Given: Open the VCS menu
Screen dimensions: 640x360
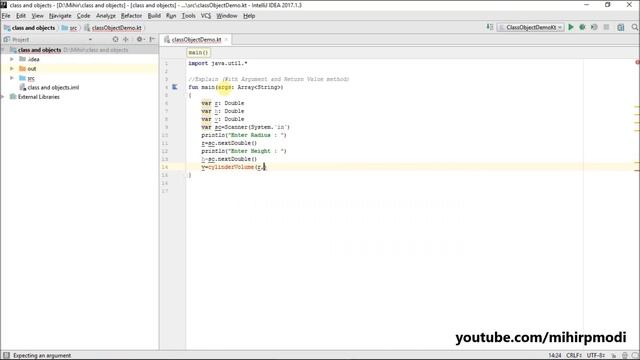Looking at the screenshot, I should pyautogui.click(x=206, y=16).
